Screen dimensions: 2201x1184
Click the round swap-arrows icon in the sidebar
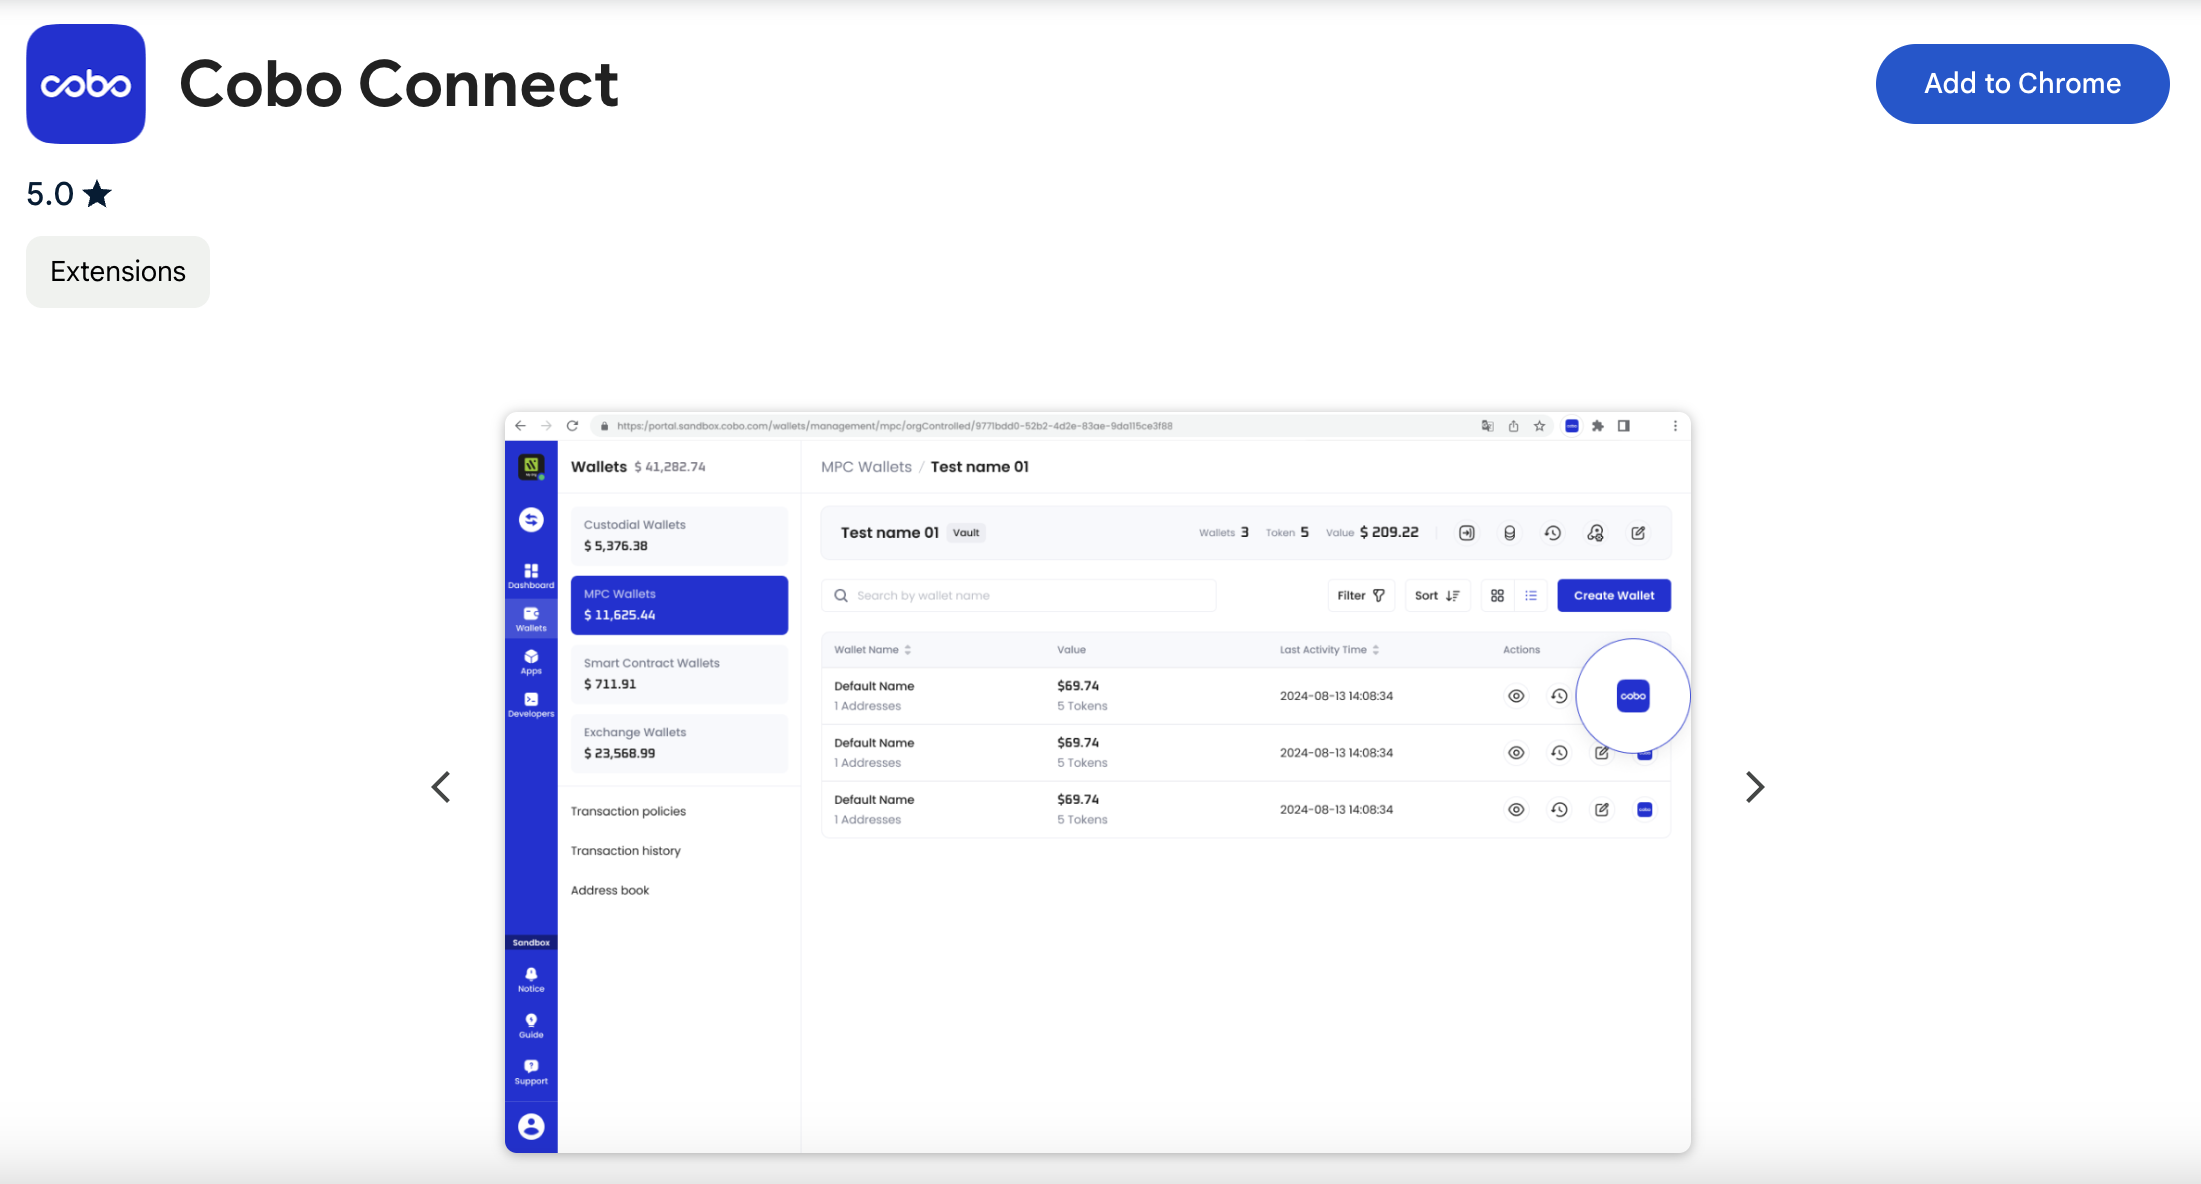531,520
